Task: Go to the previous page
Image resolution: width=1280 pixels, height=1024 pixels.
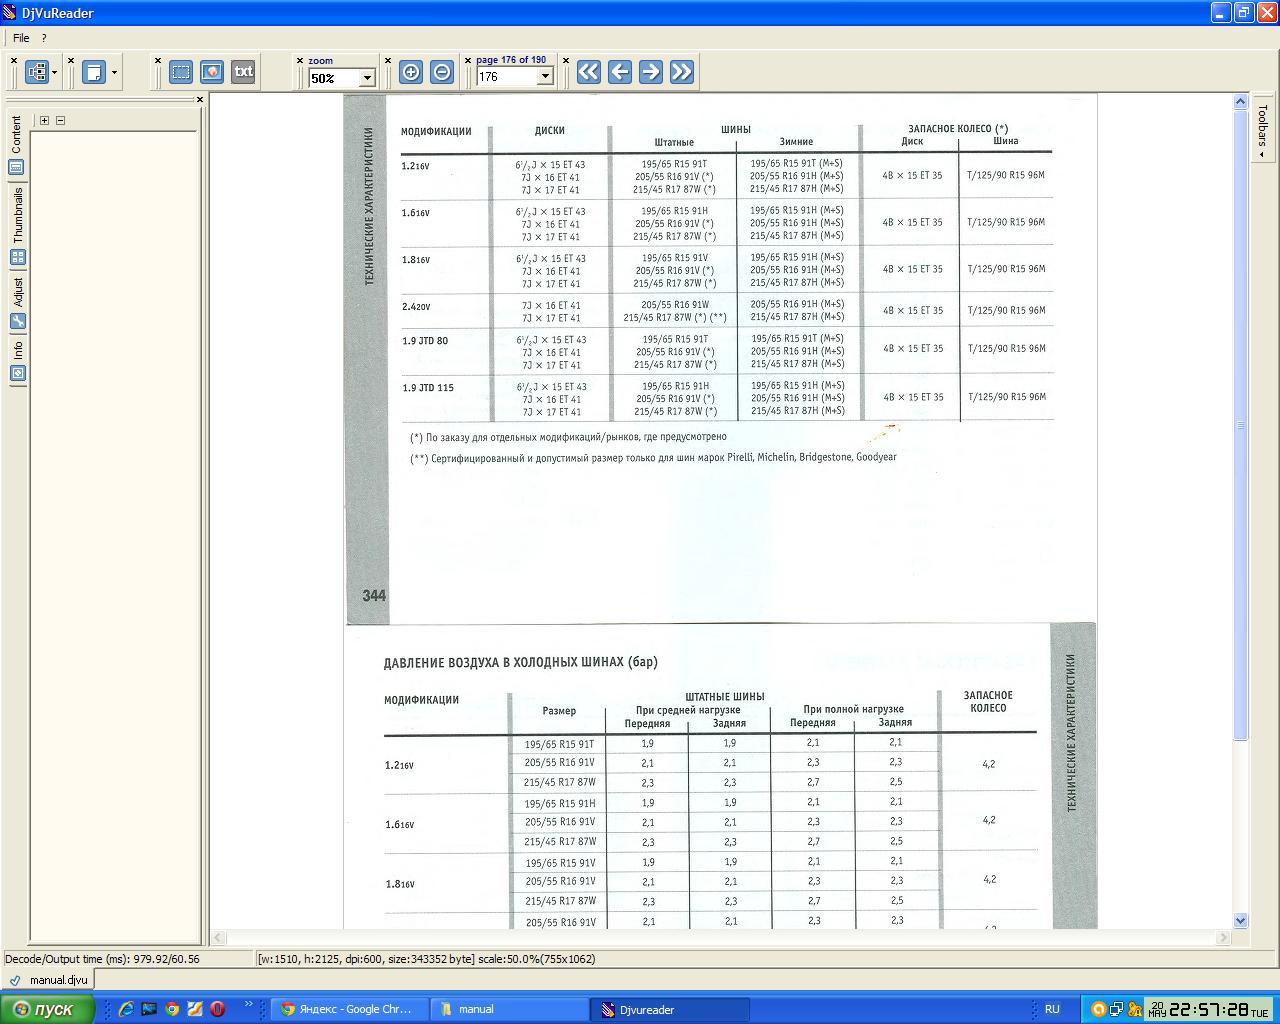Action: 620,72
